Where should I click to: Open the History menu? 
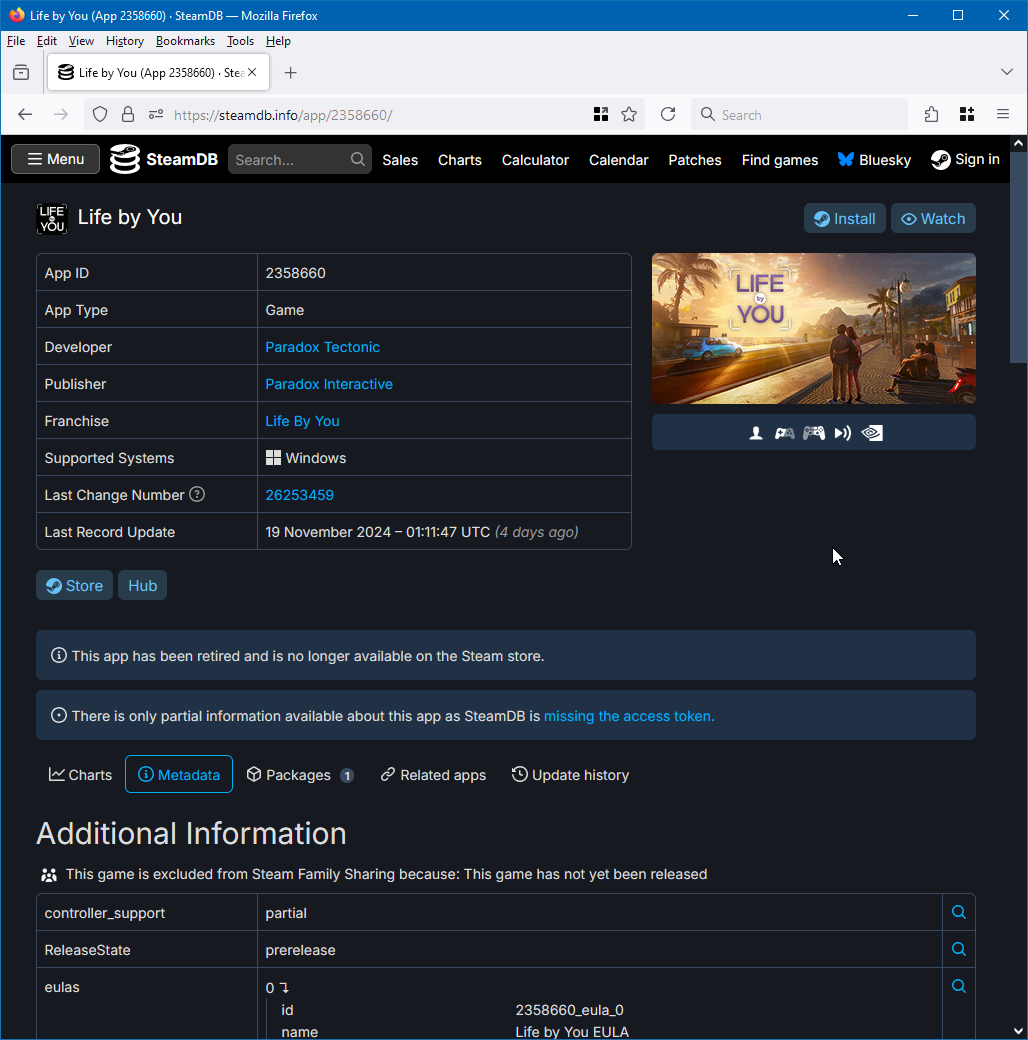(125, 41)
